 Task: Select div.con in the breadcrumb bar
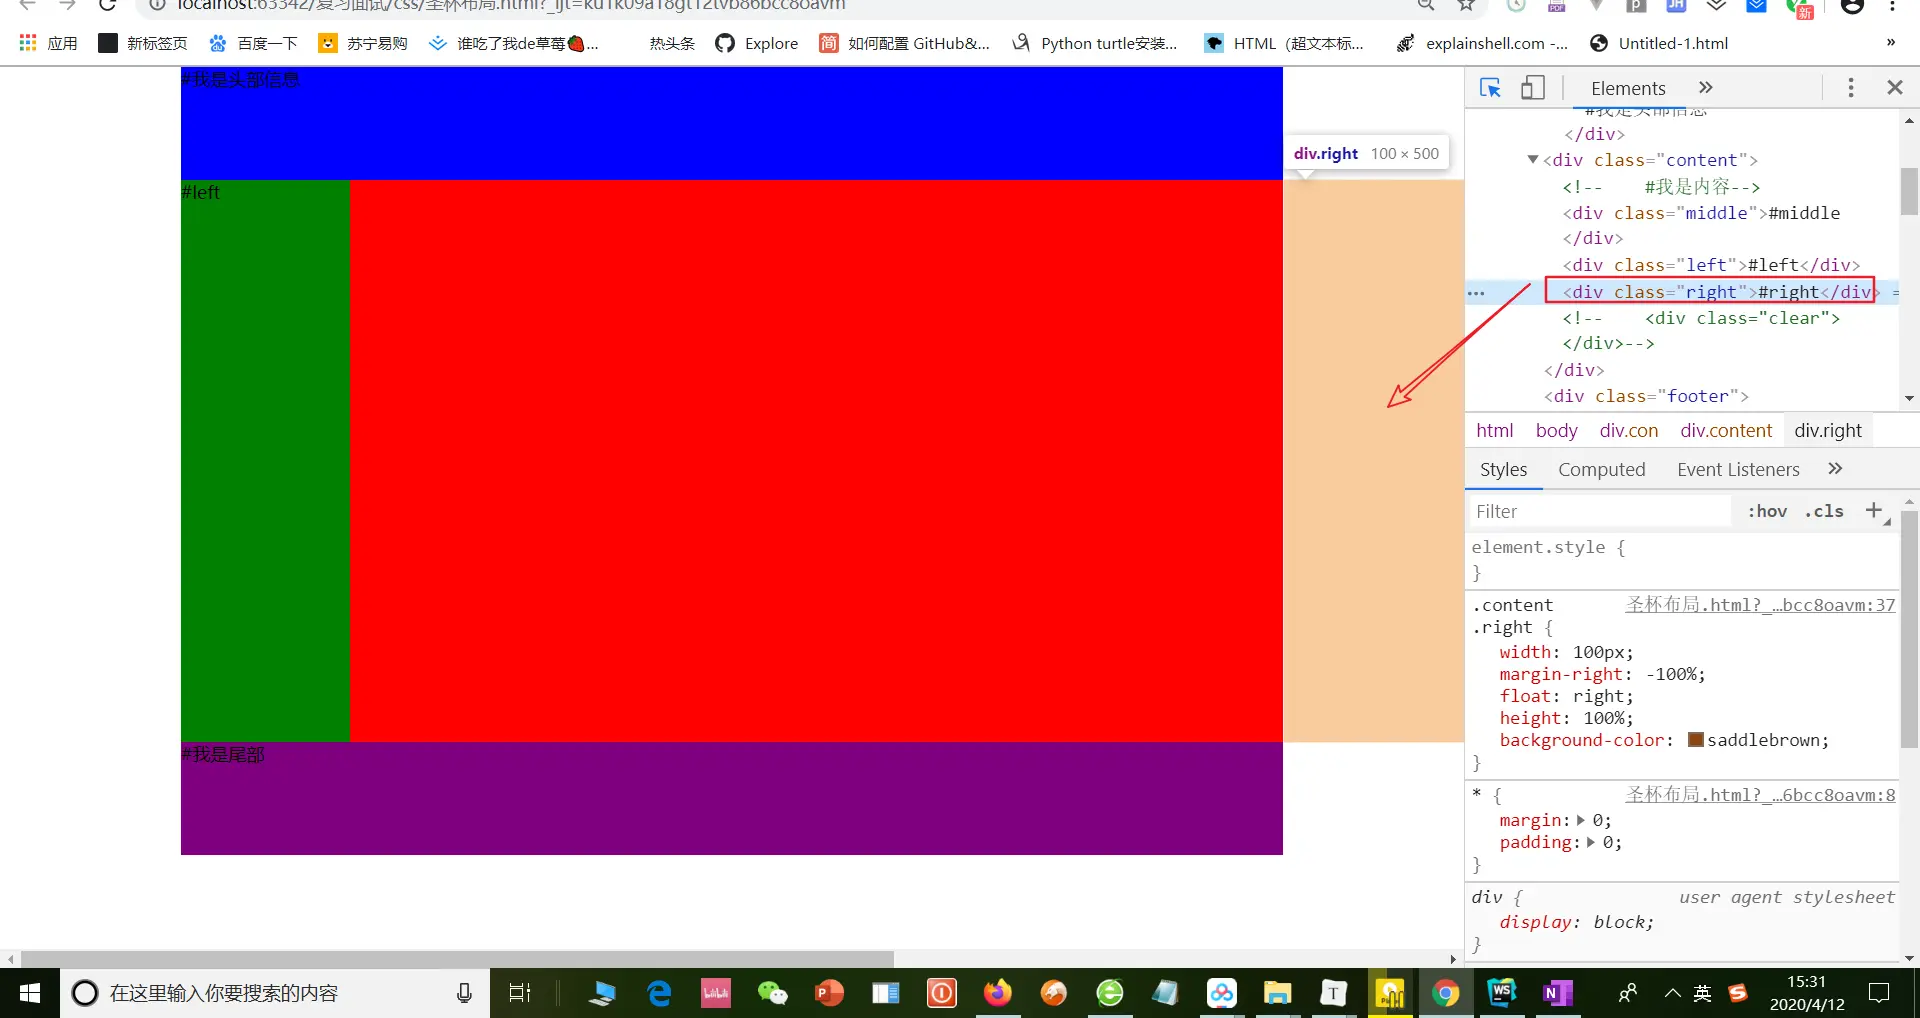(x=1628, y=430)
